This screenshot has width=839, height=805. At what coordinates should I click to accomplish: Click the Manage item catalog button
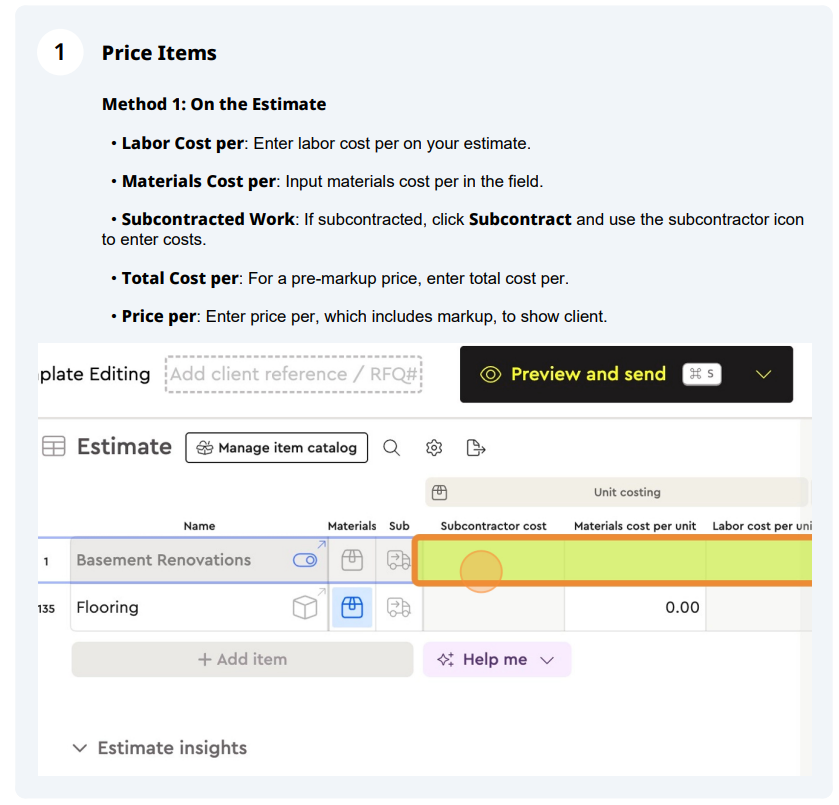coord(277,447)
